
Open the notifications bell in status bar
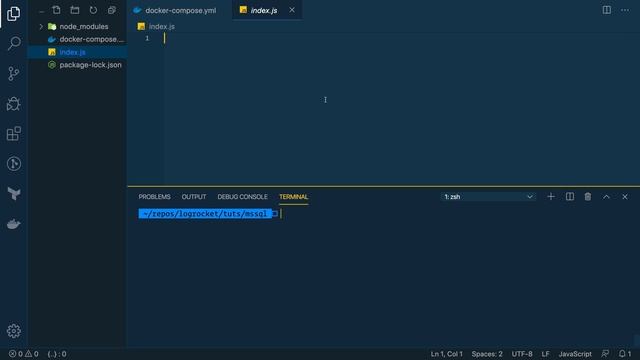click(625, 354)
